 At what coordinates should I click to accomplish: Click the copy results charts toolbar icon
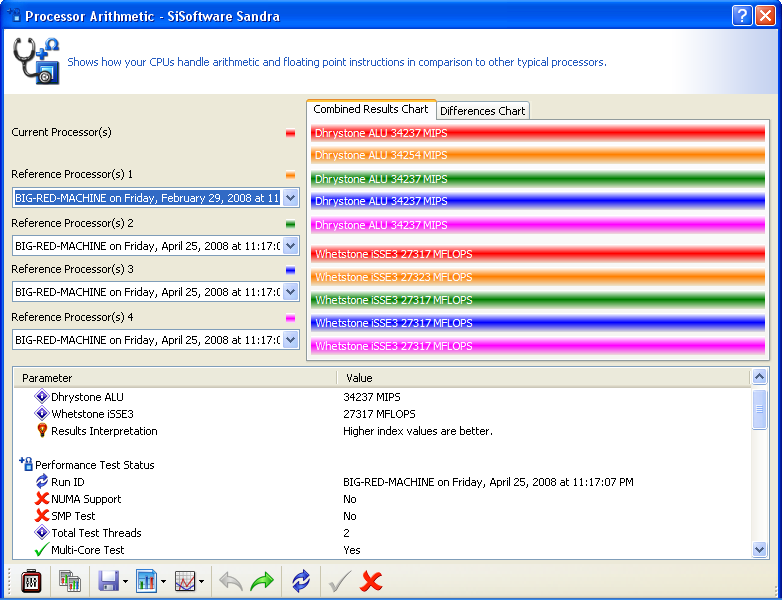(x=70, y=582)
